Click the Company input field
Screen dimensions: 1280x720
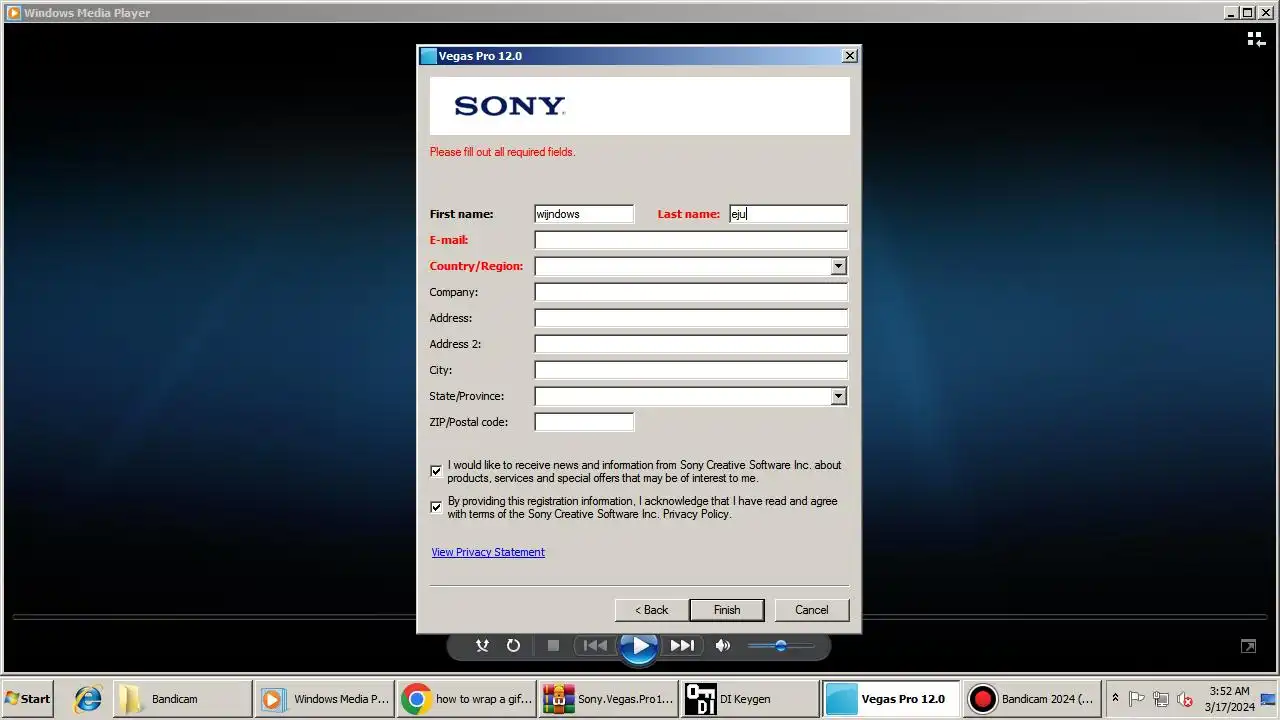691,292
